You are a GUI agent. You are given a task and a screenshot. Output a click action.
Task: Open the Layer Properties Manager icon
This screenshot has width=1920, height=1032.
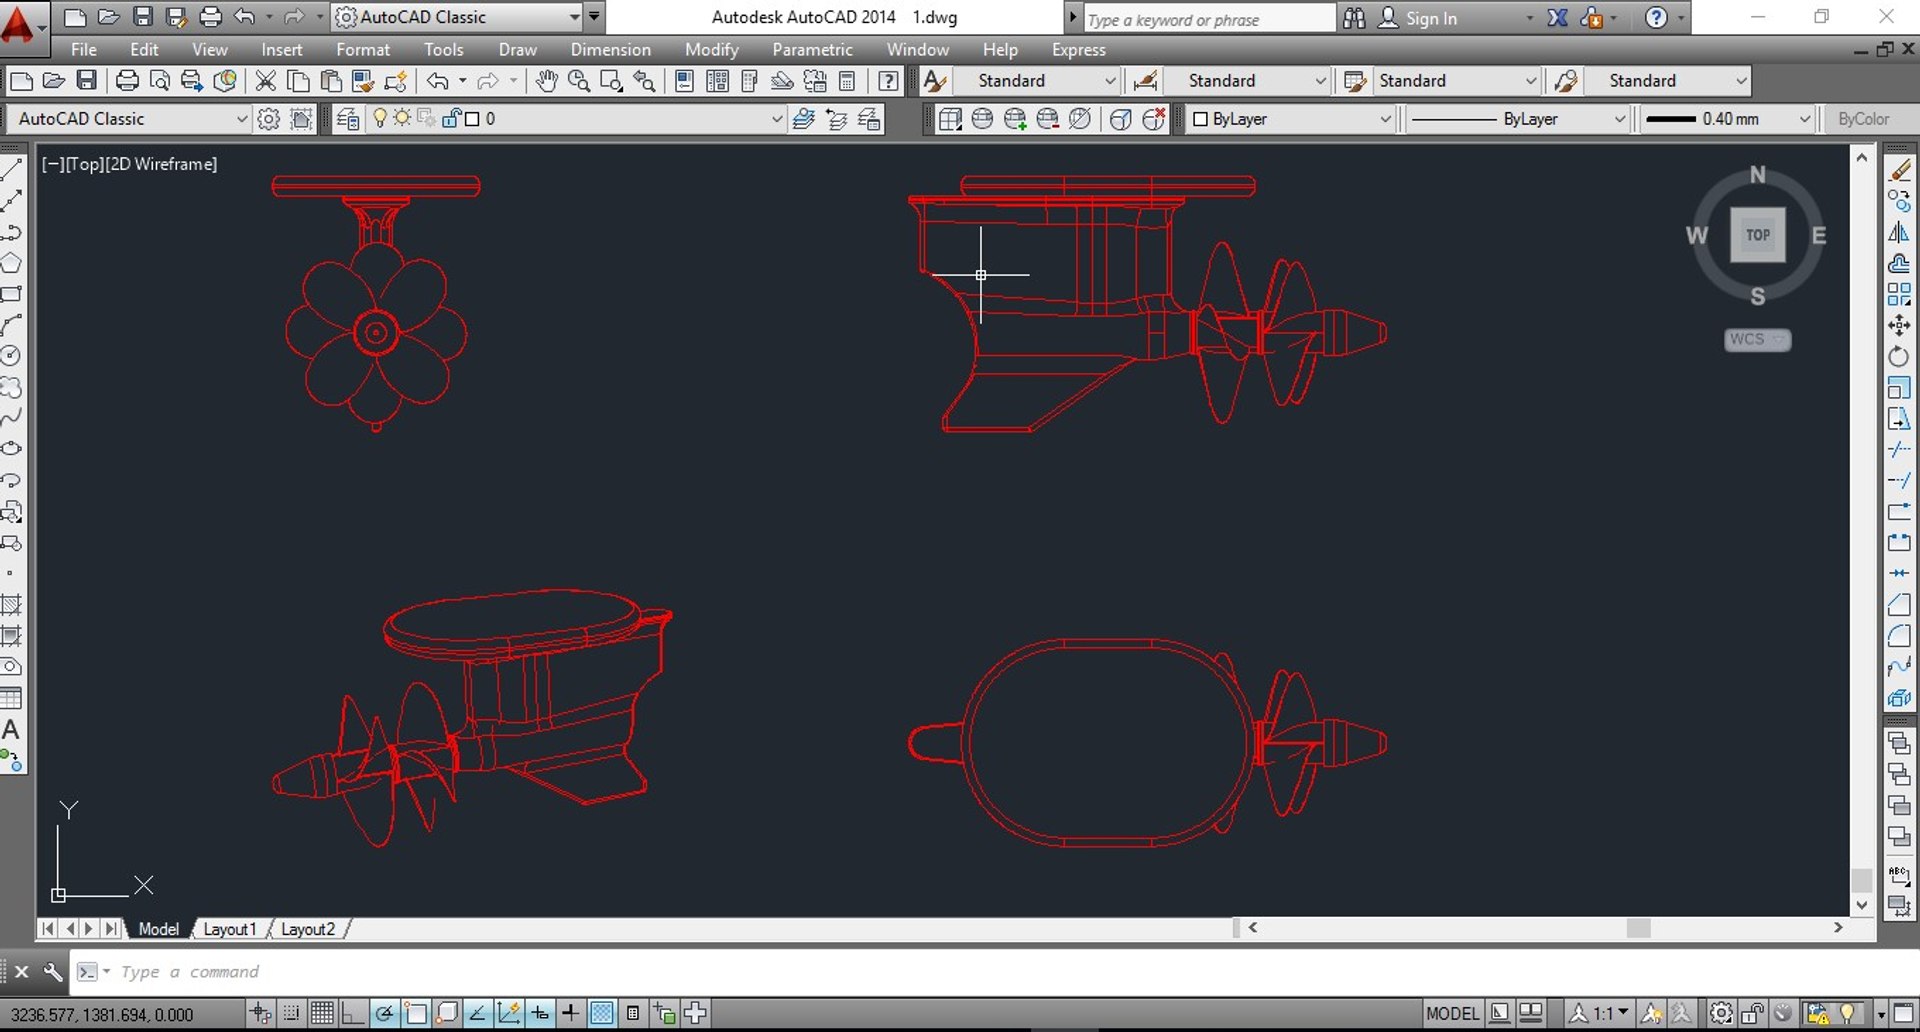pyautogui.click(x=347, y=119)
